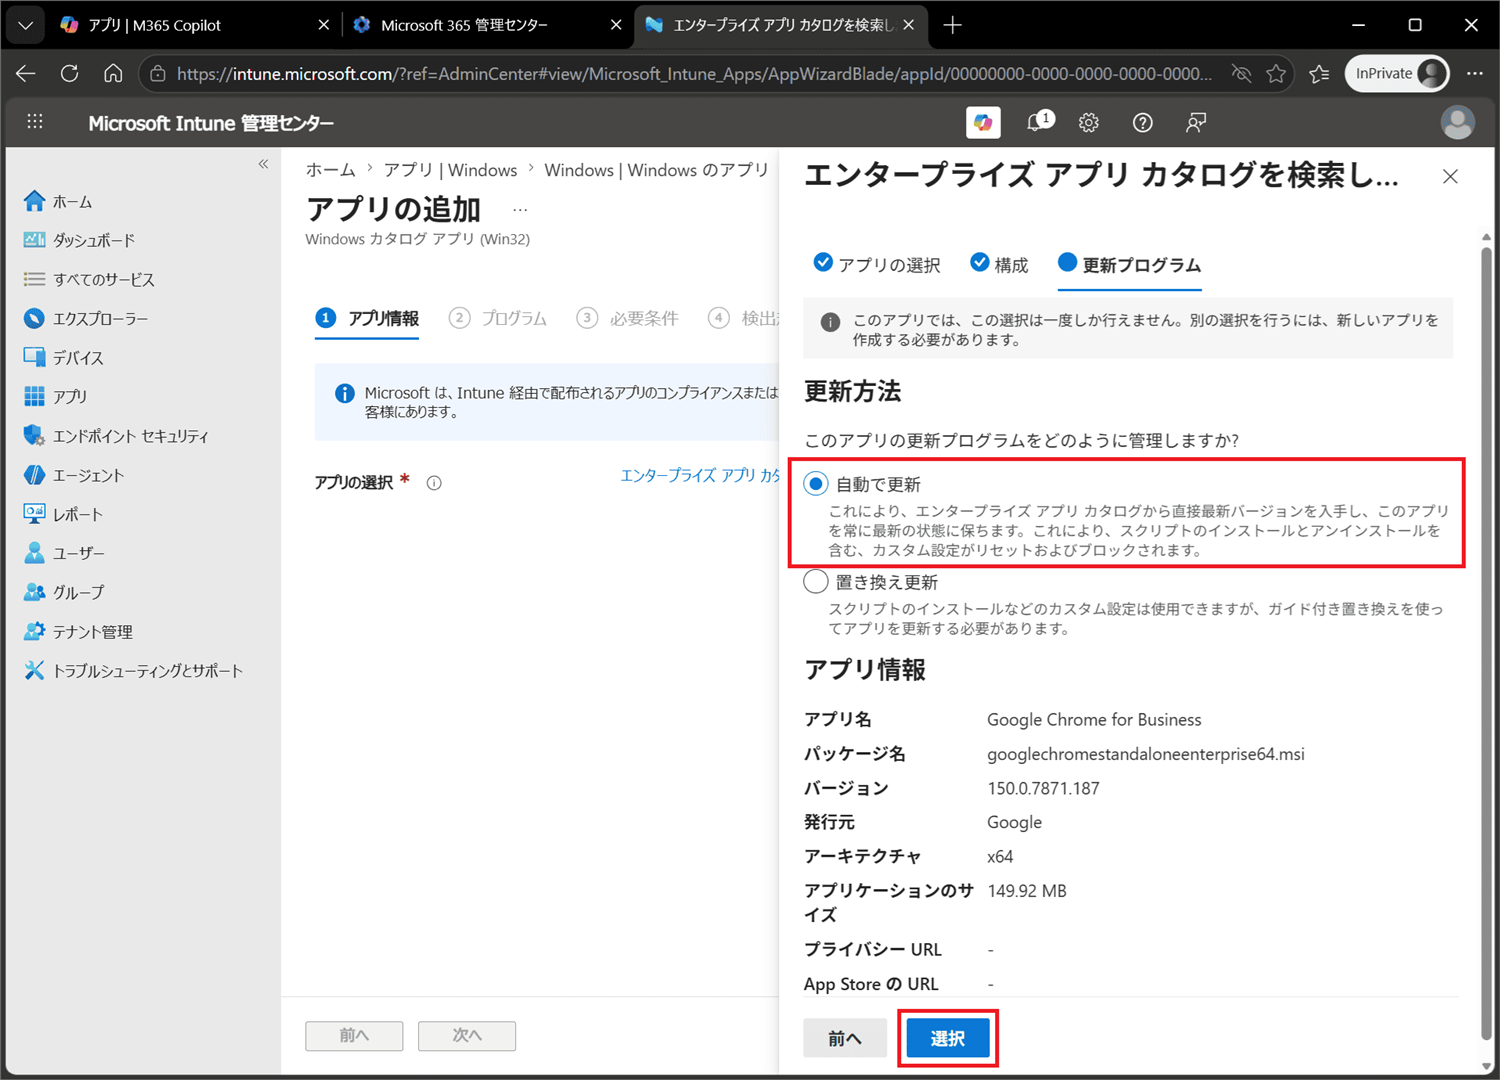The width and height of the screenshot is (1500, 1080).
Task: Select the 更新プログラム step tab
Action: [x=1130, y=264]
